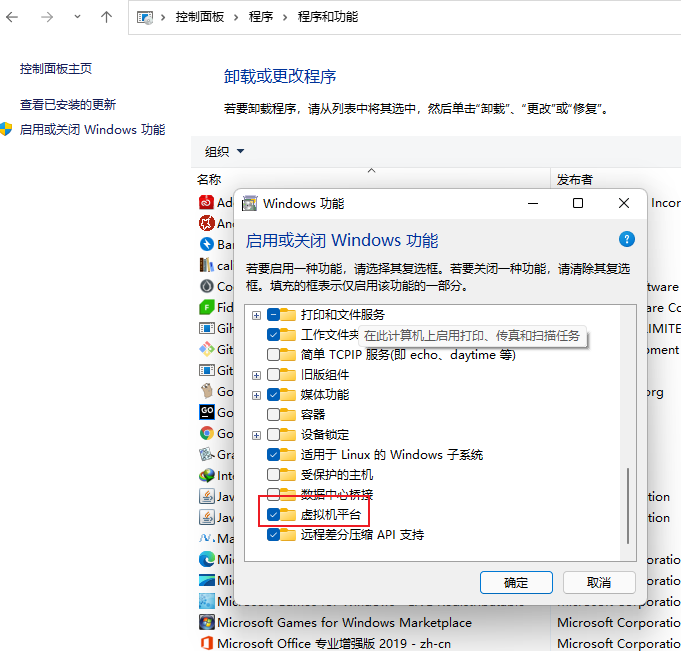Click the back arrow navigation button
Screen dimensions: 681x651
pyautogui.click(x=16, y=17)
